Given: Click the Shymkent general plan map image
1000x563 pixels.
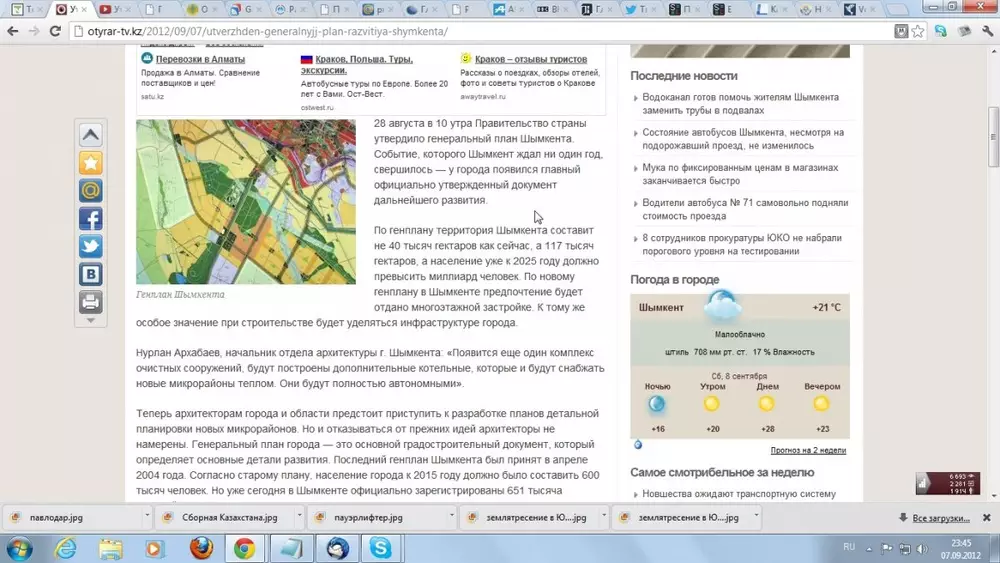Looking at the screenshot, I should pyautogui.click(x=246, y=202).
